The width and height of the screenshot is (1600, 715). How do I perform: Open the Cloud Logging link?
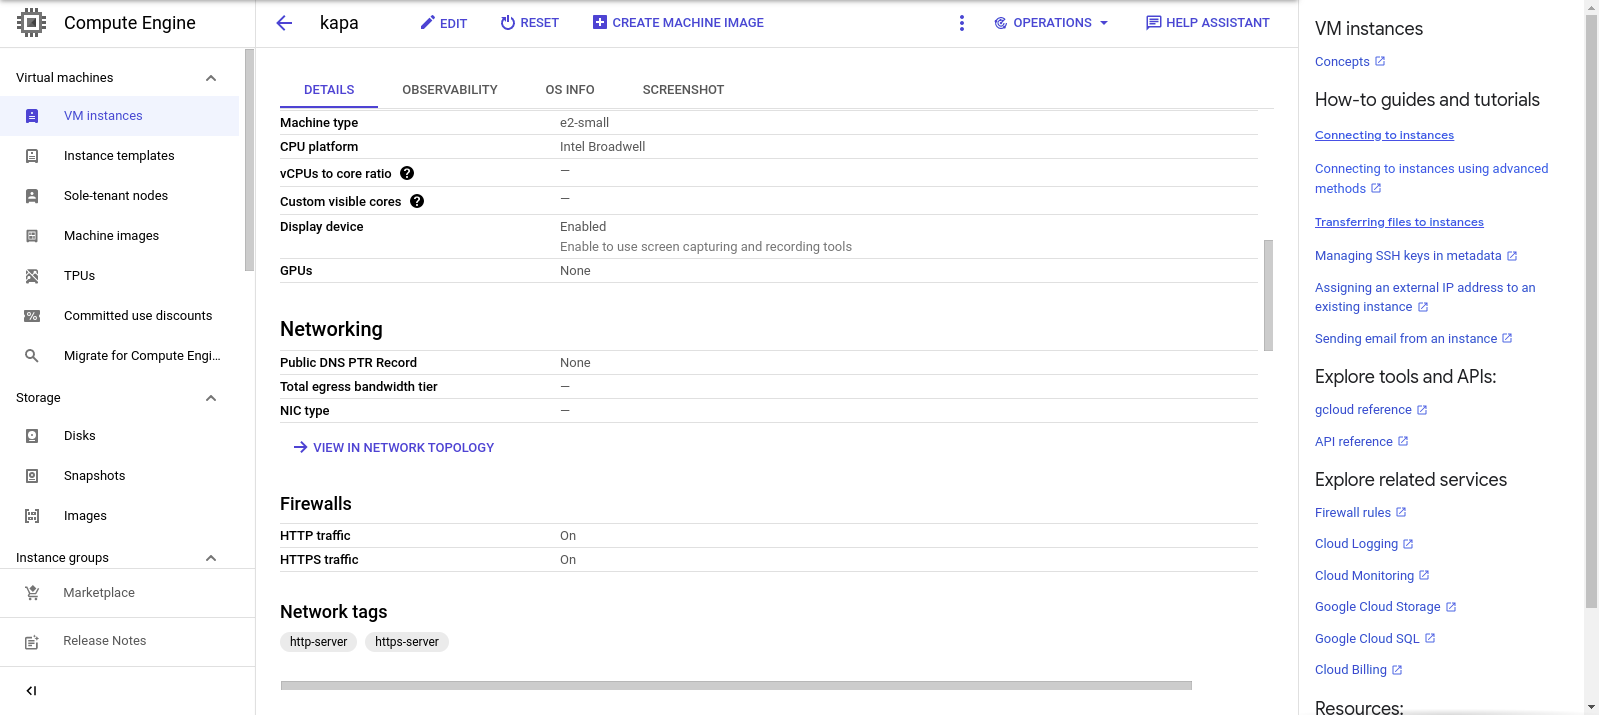(1364, 544)
